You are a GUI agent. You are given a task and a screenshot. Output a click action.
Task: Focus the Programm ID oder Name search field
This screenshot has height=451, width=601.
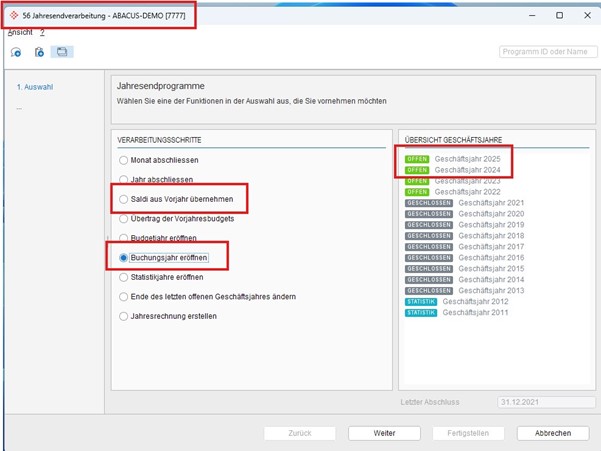[x=548, y=52]
